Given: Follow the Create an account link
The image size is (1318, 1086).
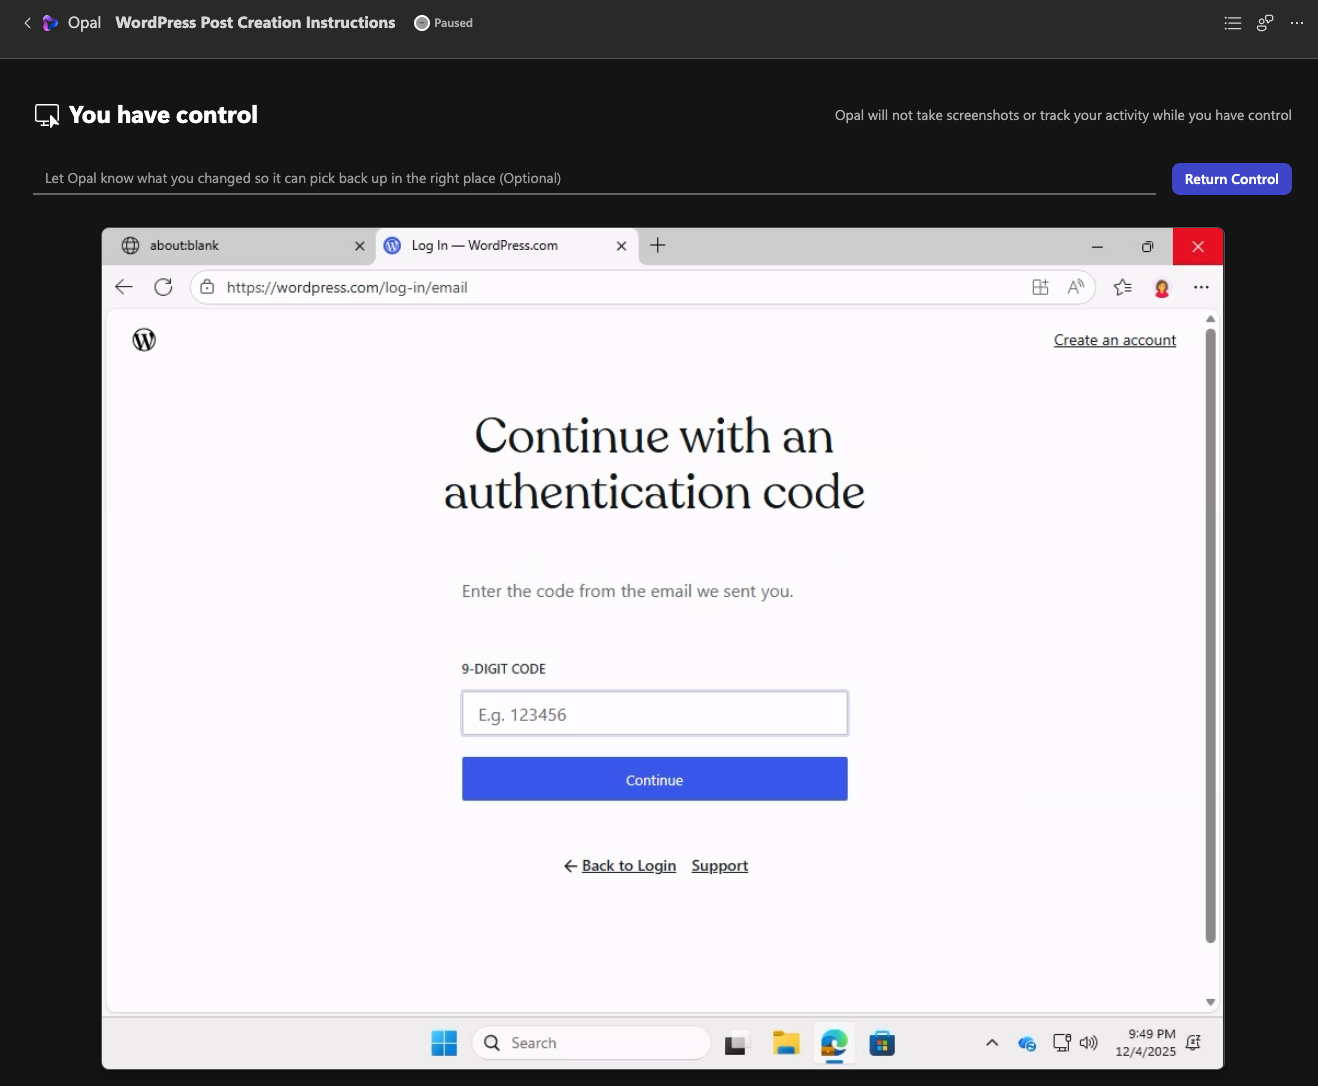Looking at the screenshot, I should tap(1114, 340).
